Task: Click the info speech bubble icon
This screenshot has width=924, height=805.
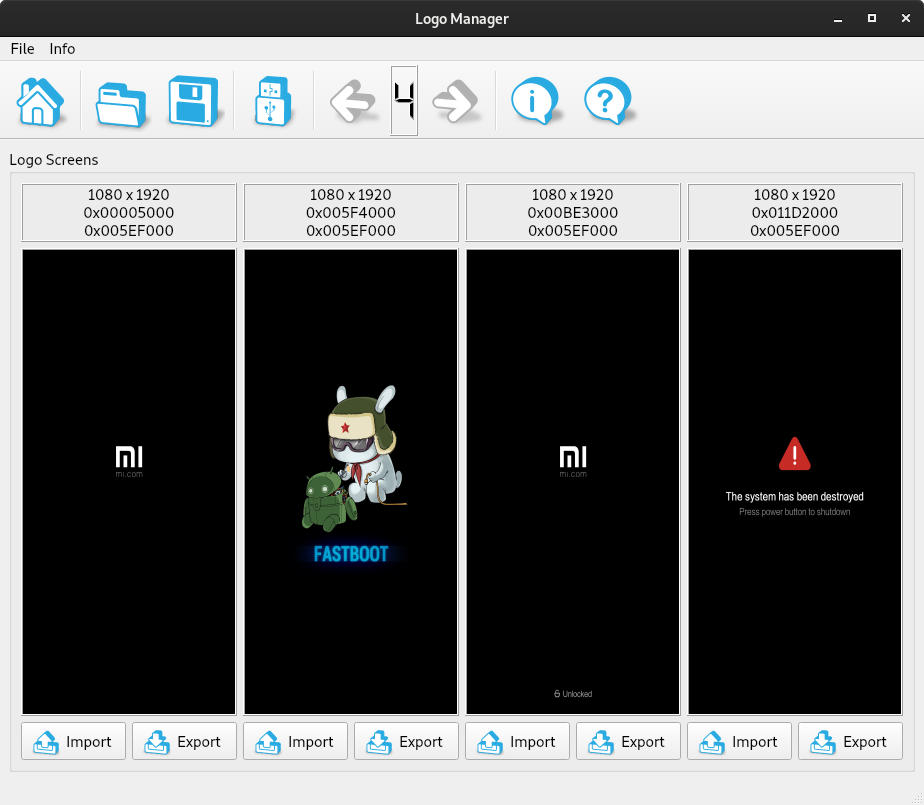Action: tap(535, 101)
